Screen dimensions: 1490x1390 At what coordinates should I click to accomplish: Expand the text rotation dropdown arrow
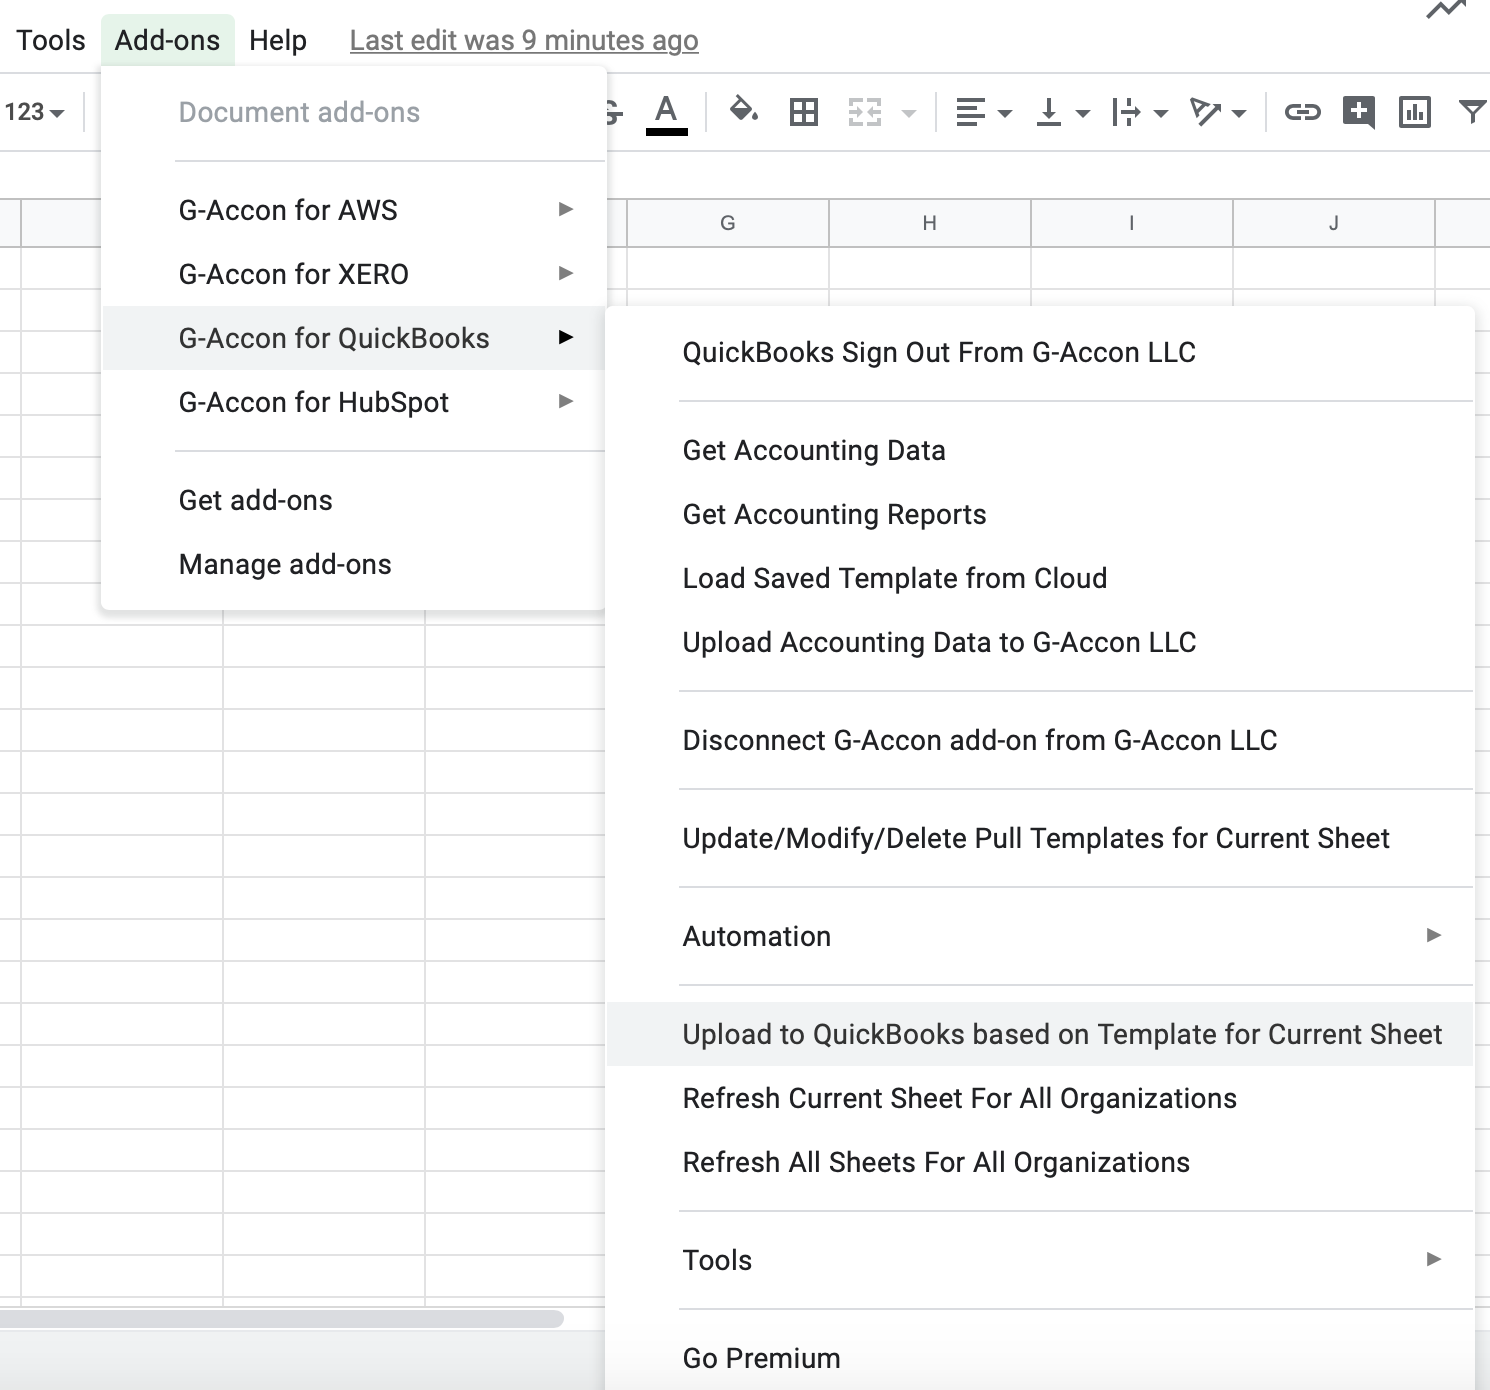point(1239,113)
